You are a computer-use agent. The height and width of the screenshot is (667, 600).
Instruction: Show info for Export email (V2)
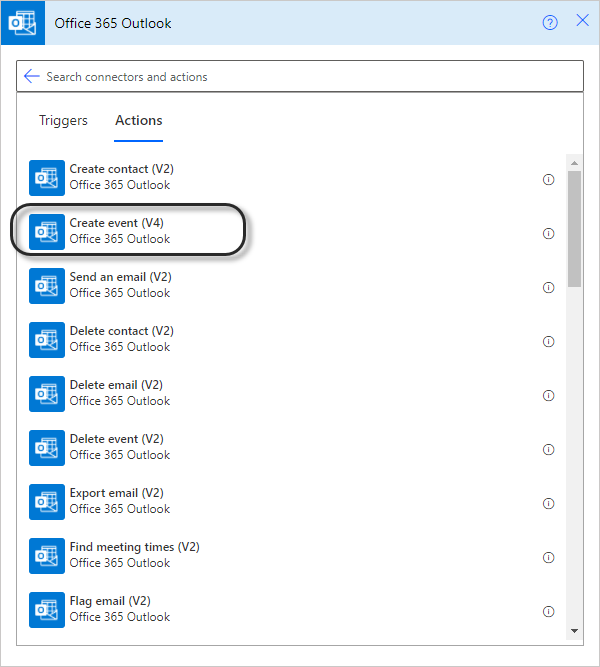click(549, 504)
